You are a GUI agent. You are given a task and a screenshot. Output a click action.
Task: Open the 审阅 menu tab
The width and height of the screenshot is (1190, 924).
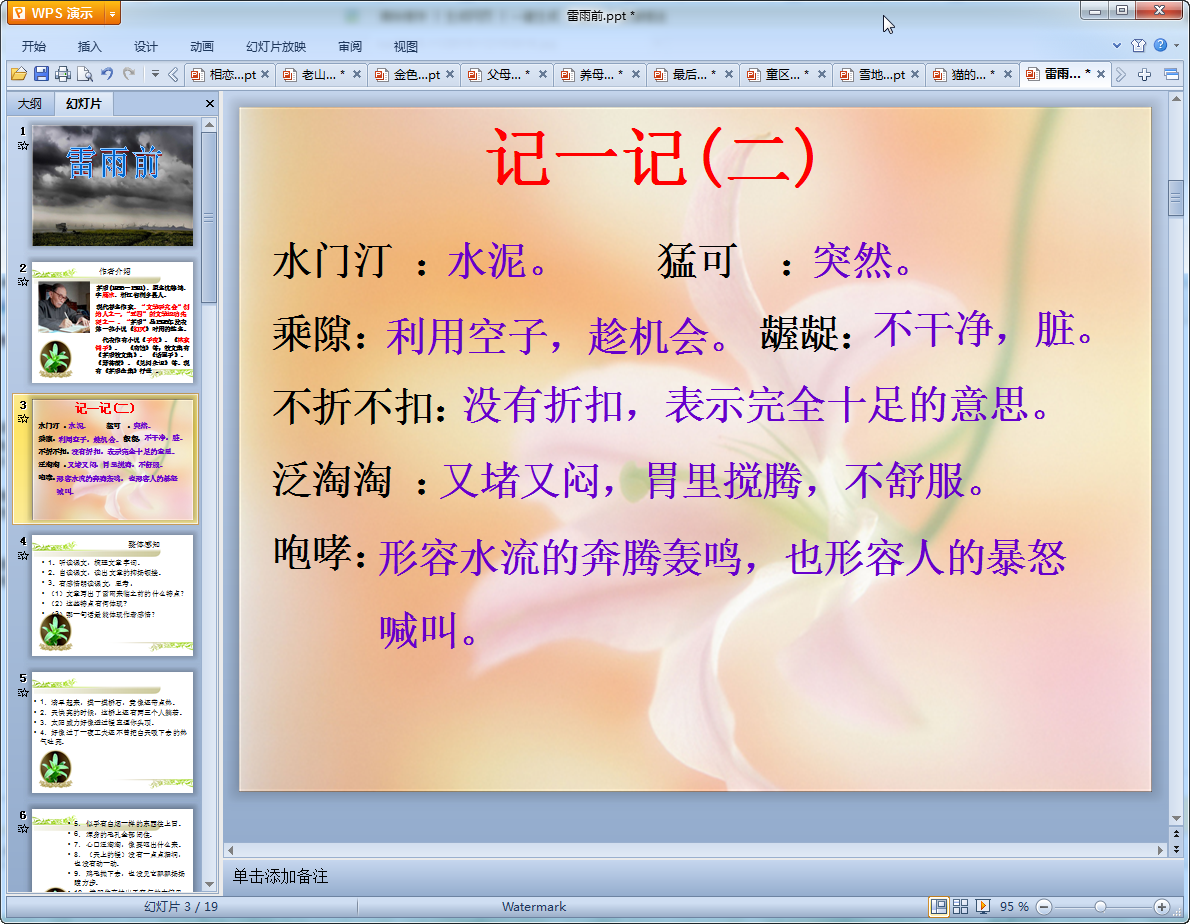tap(350, 46)
